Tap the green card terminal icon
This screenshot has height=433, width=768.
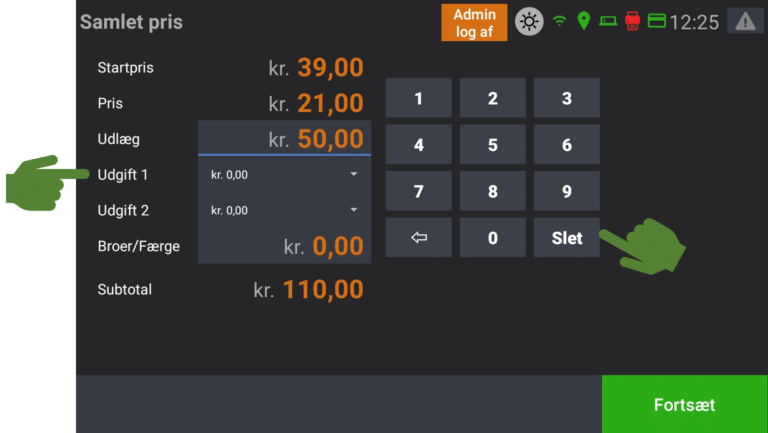pos(656,21)
